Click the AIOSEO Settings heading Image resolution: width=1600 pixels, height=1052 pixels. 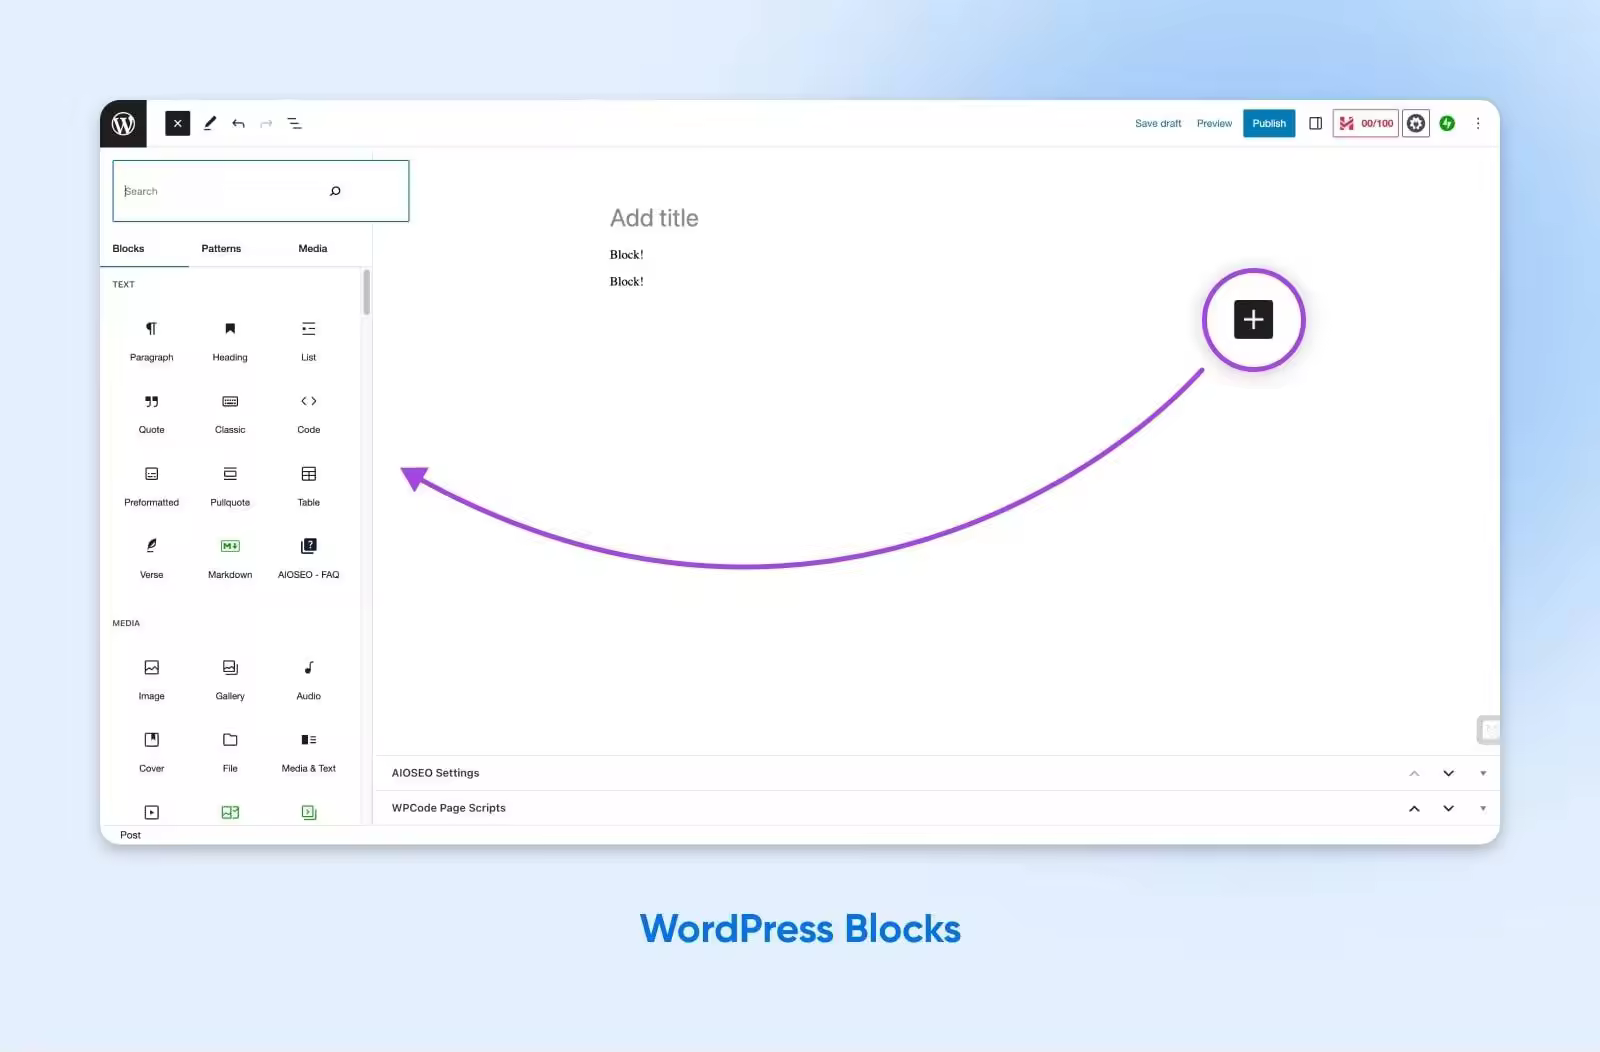435,773
